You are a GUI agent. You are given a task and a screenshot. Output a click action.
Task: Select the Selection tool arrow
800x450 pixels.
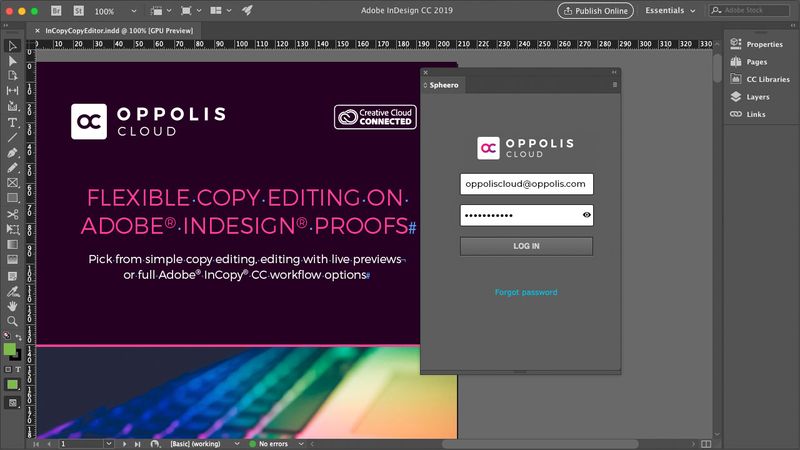coord(12,46)
